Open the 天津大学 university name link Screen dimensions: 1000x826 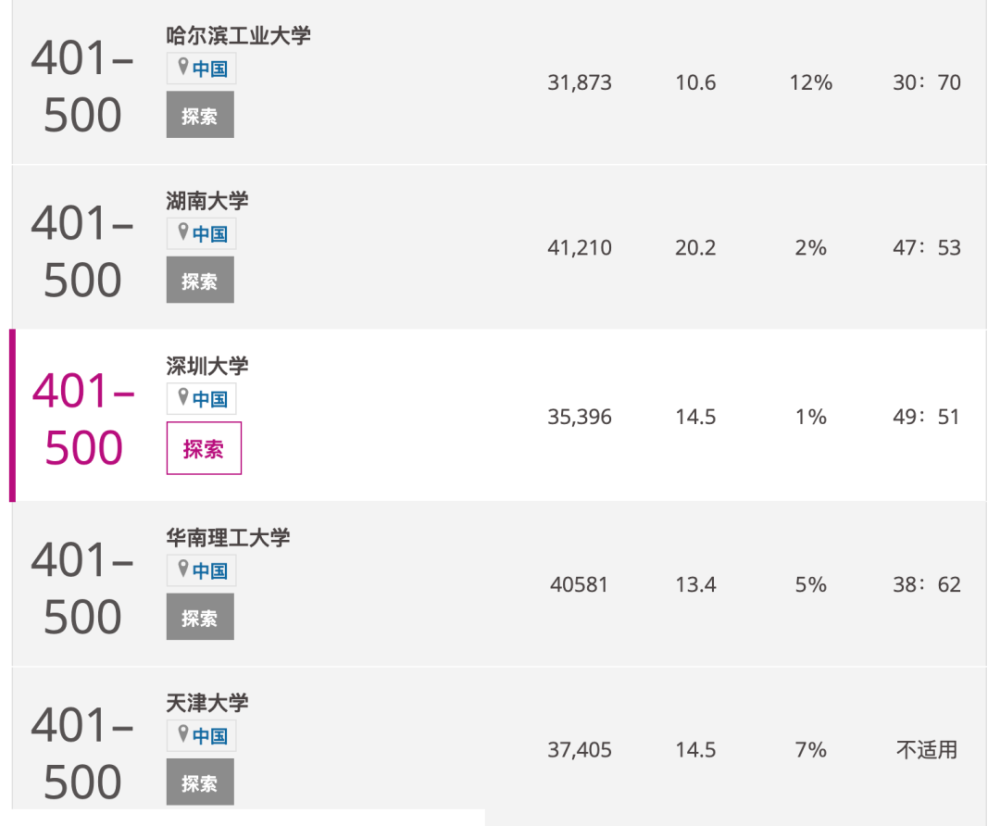point(207,703)
